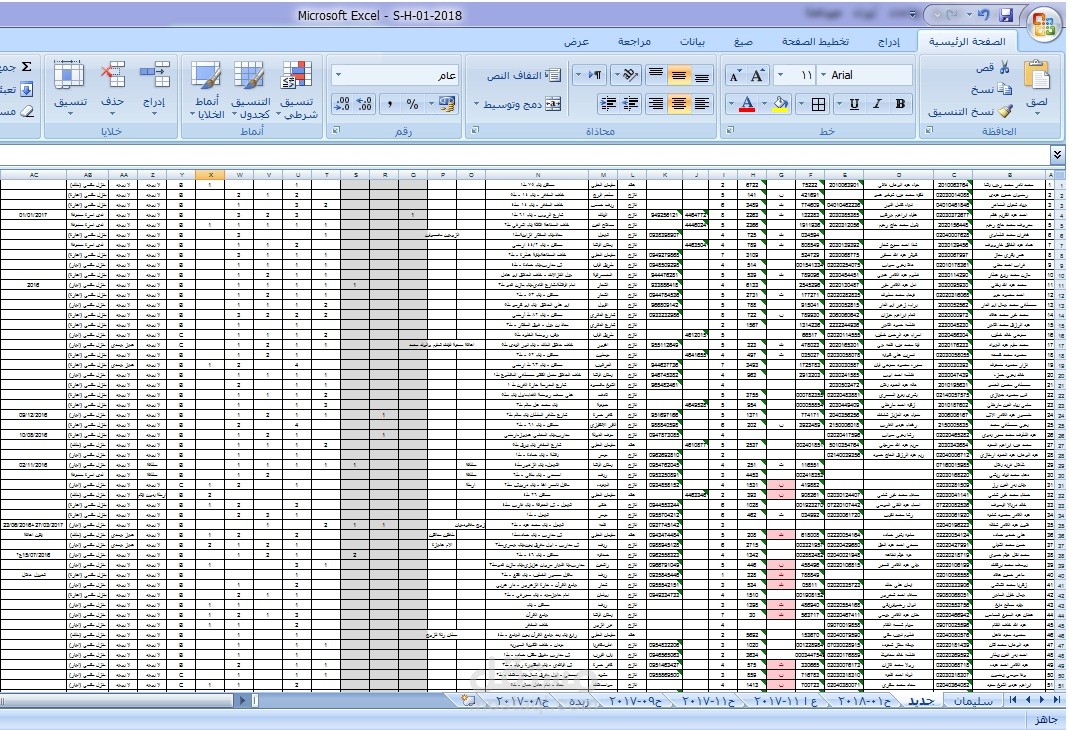Click the Percent Style % icon

point(412,104)
